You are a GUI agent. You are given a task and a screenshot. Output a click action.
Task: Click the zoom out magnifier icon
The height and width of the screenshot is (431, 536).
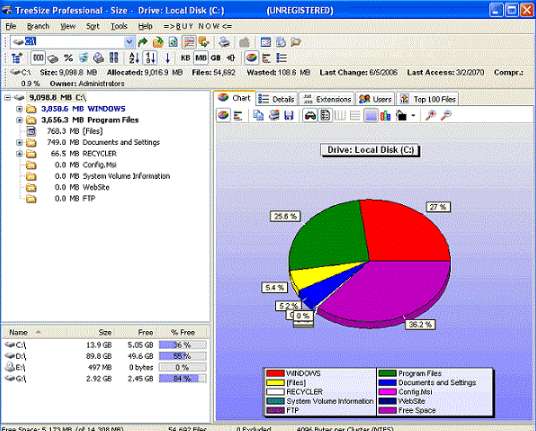(x=446, y=115)
